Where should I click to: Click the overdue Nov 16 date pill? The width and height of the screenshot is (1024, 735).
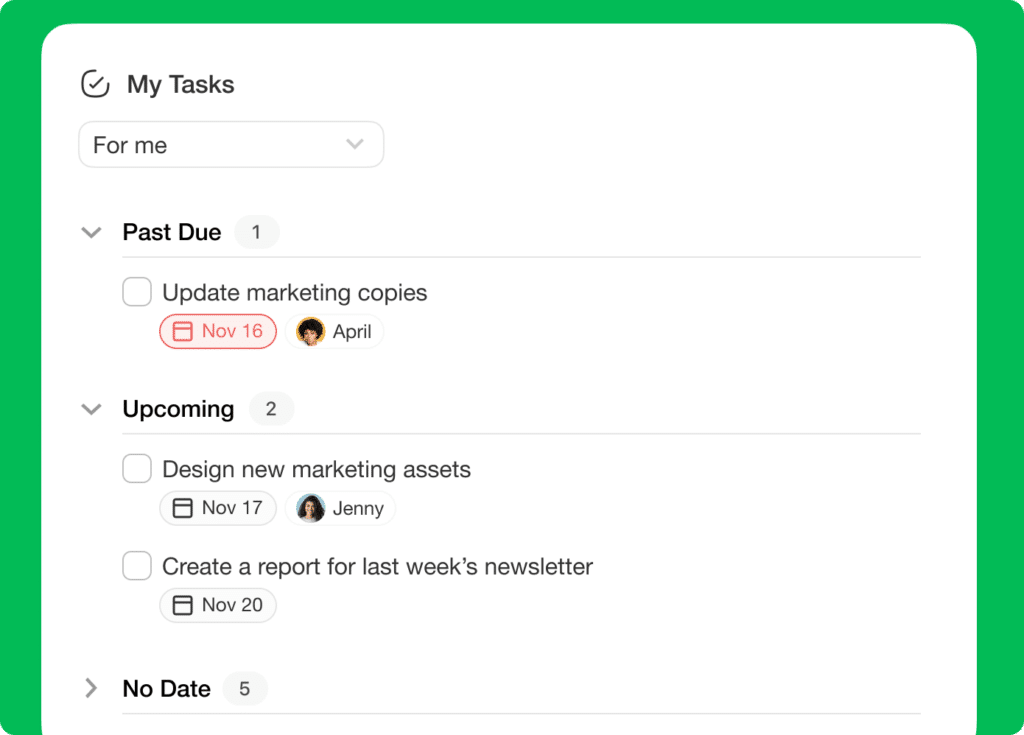pos(218,331)
